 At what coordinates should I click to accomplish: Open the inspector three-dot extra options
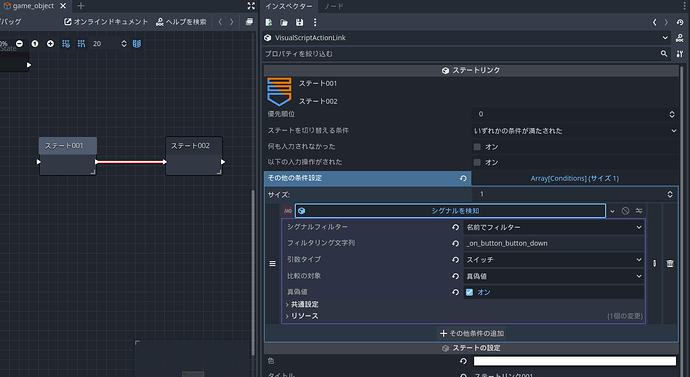(x=315, y=22)
